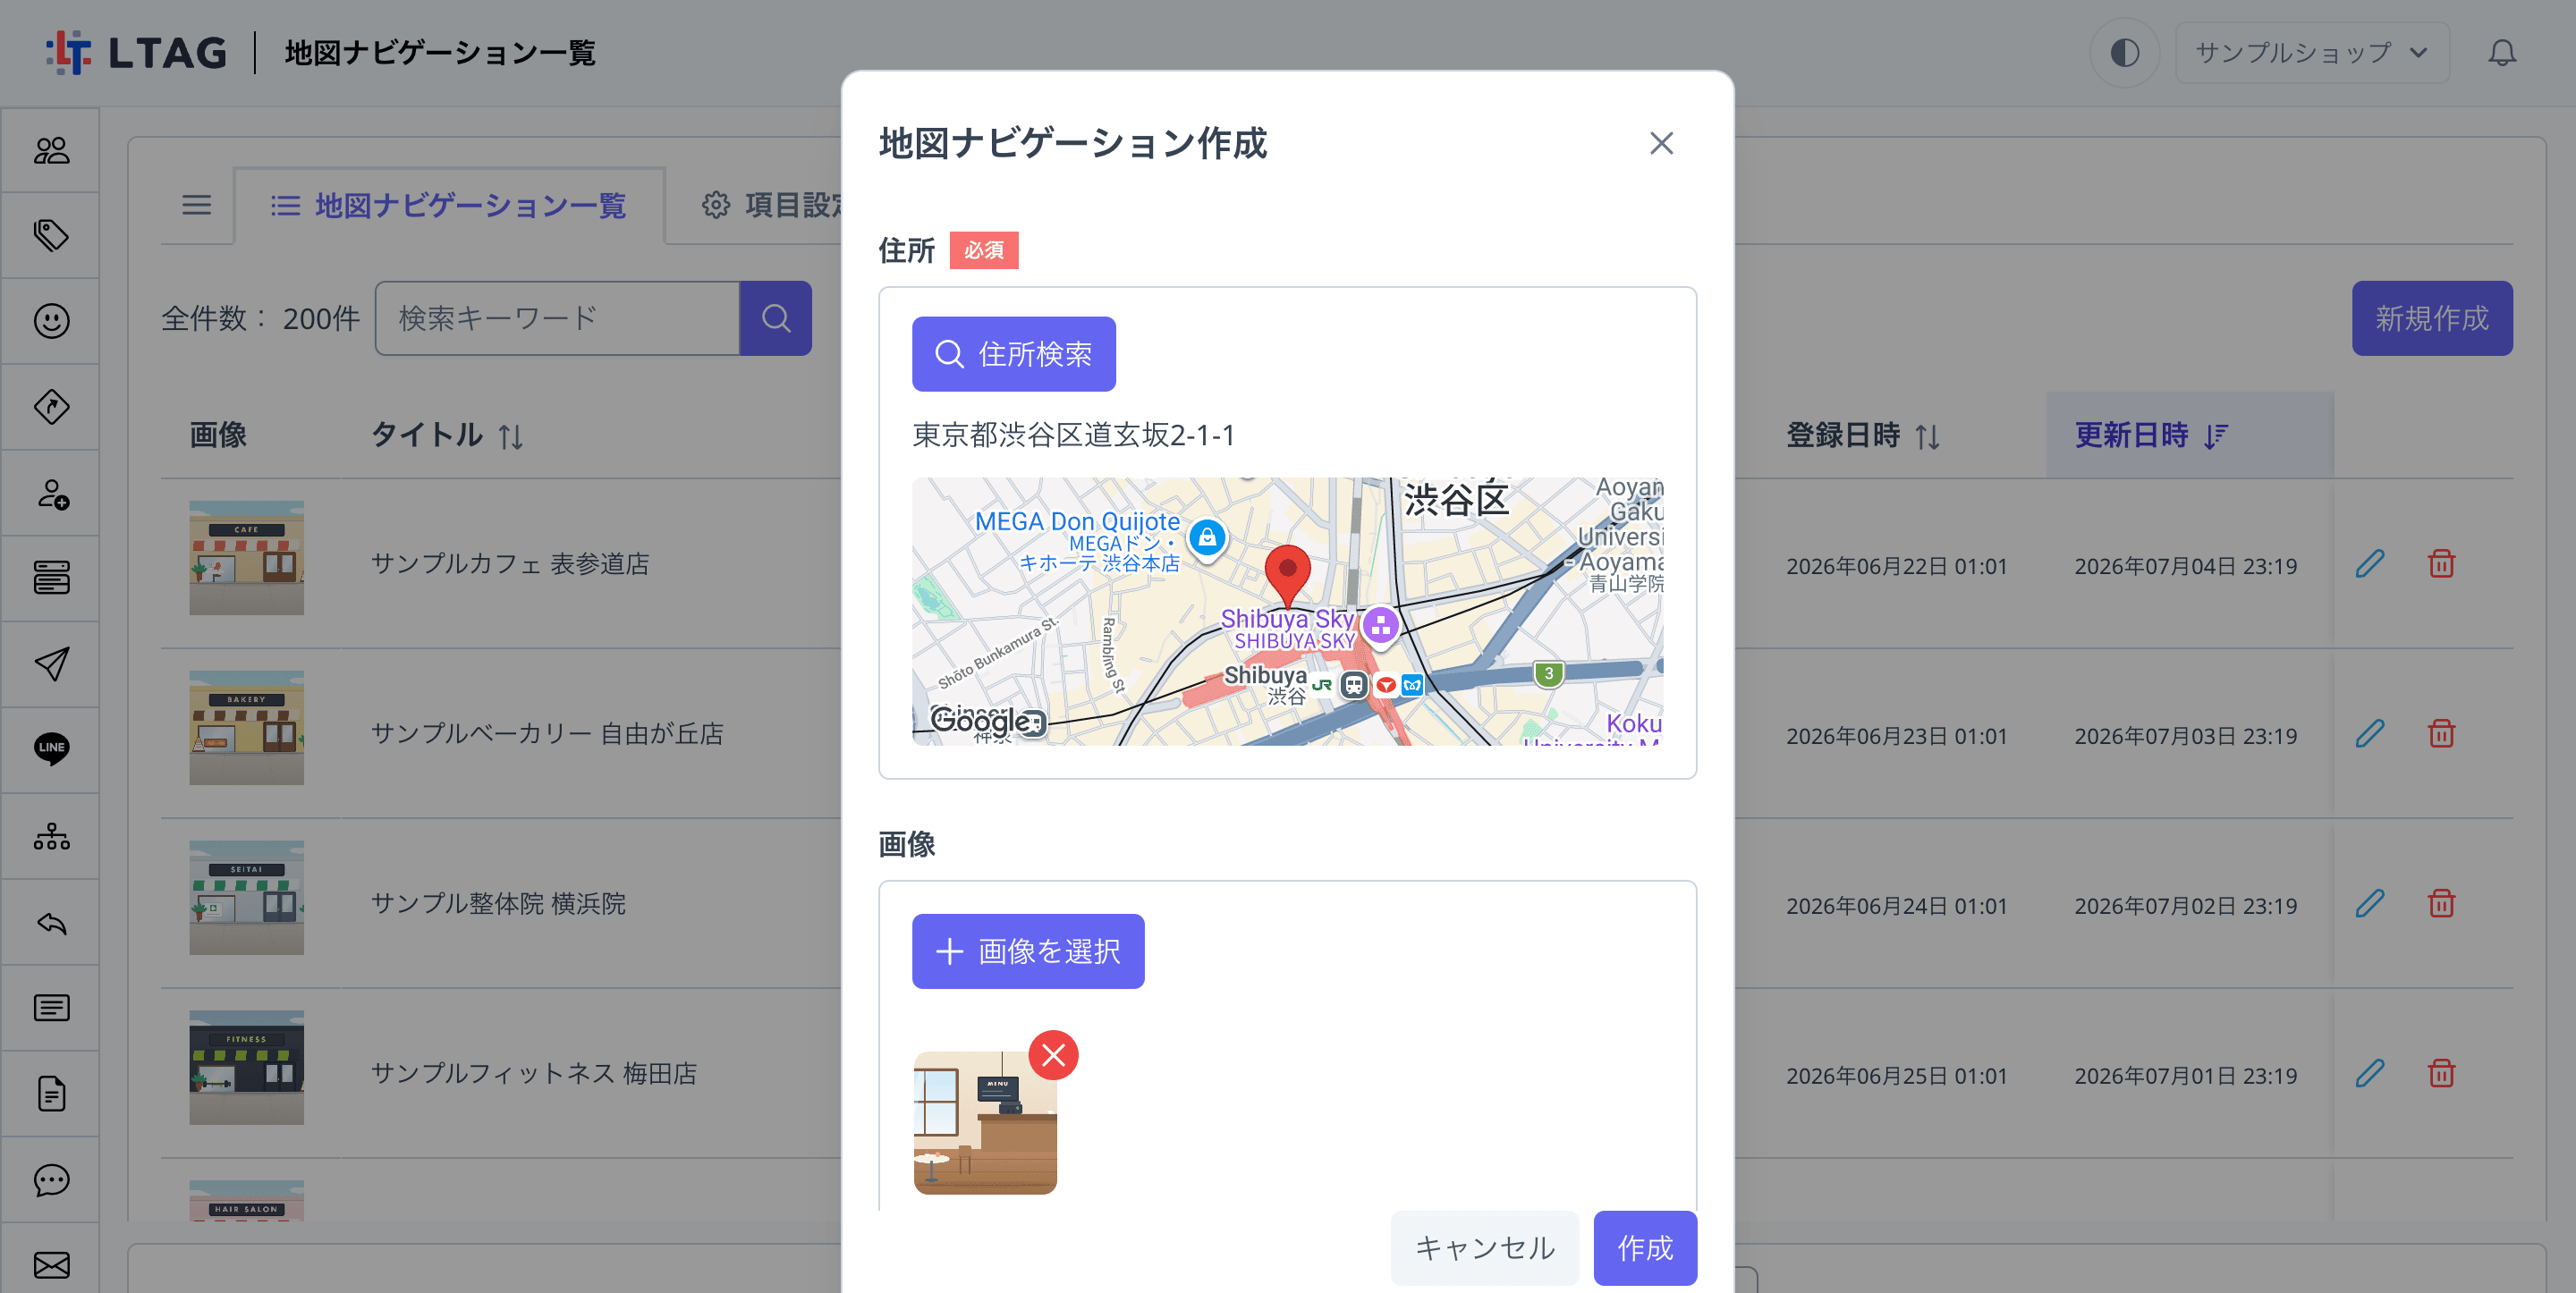Click the search magnifier button beside keyword field

pyautogui.click(x=776, y=318)
